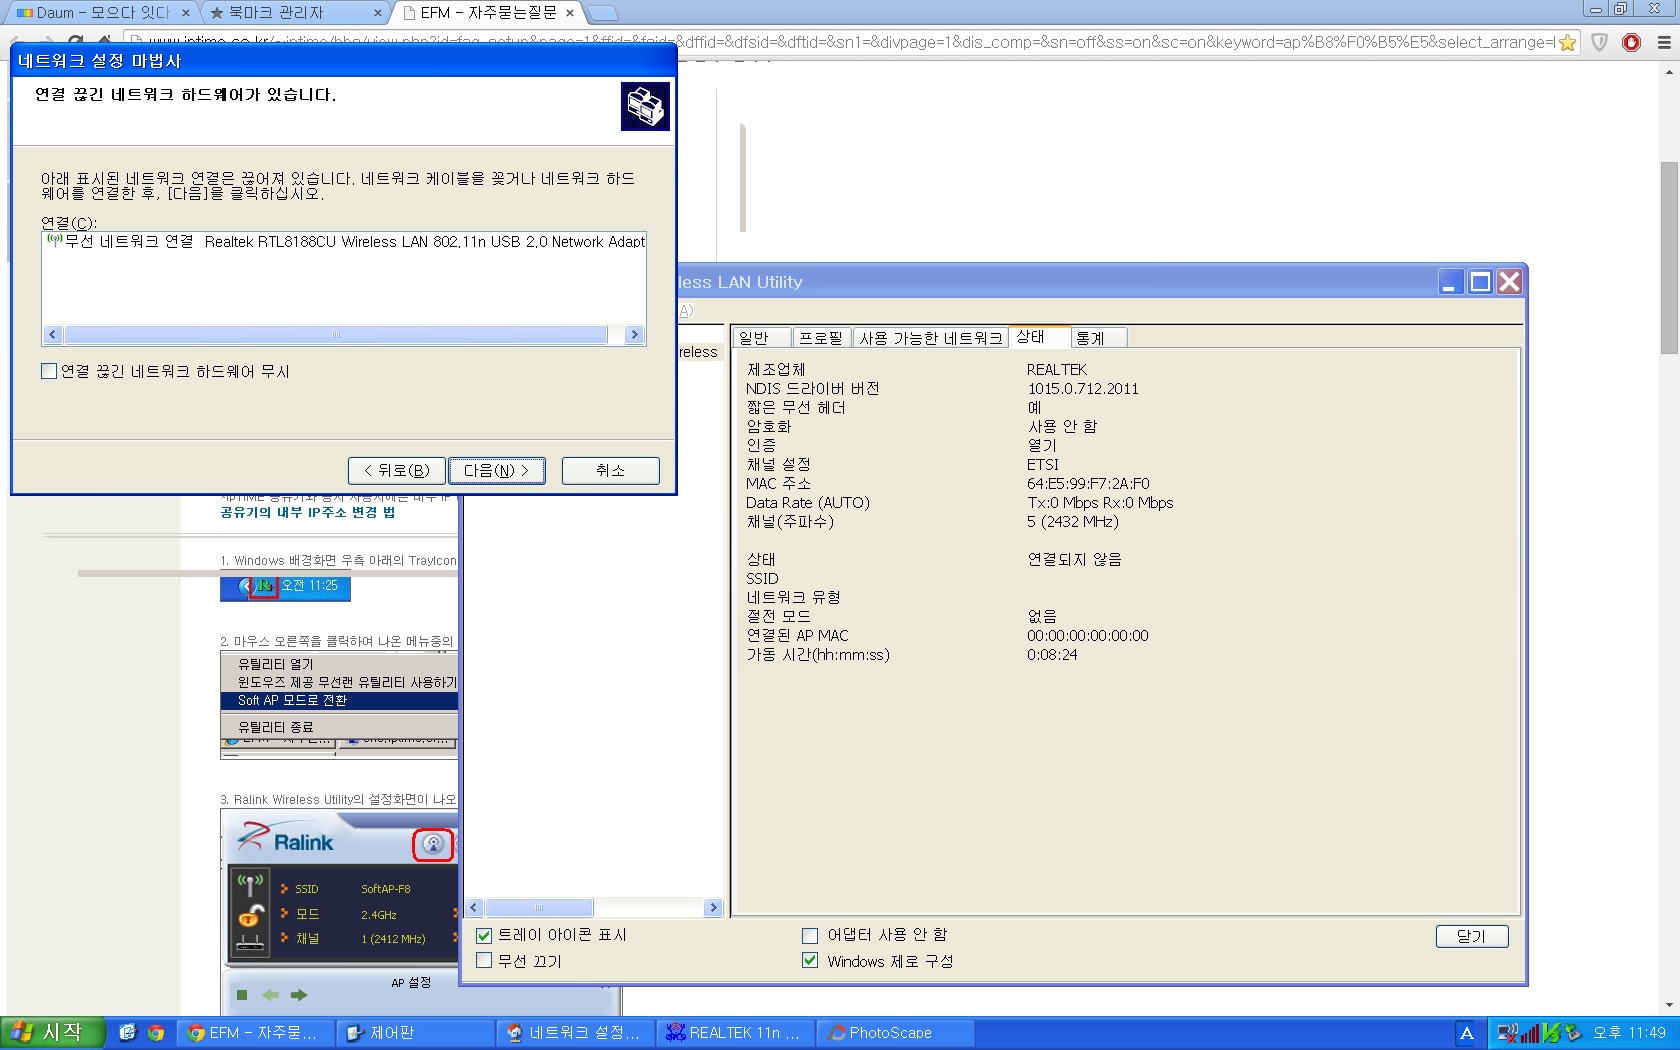
Task: Click the safely remove hardware tray icon
Action: (1573, 1032)
